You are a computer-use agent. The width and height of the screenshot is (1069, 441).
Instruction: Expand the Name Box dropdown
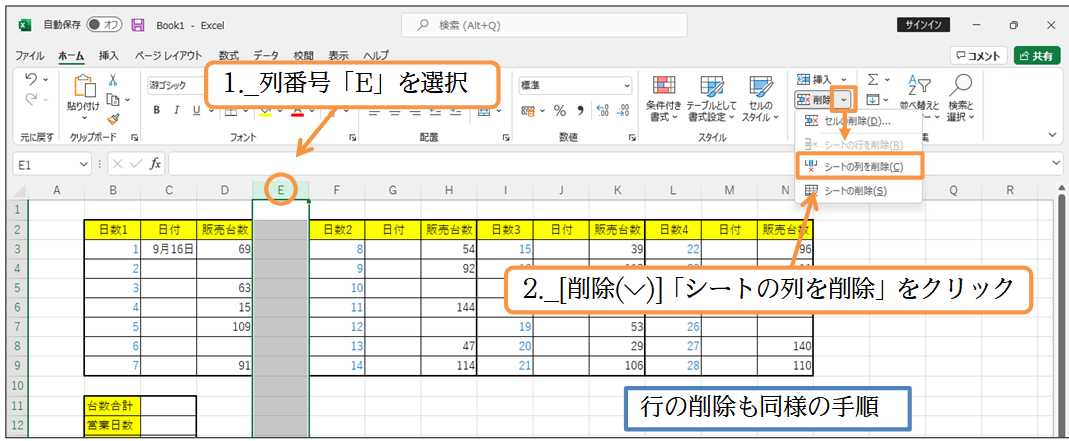(84, 164)
